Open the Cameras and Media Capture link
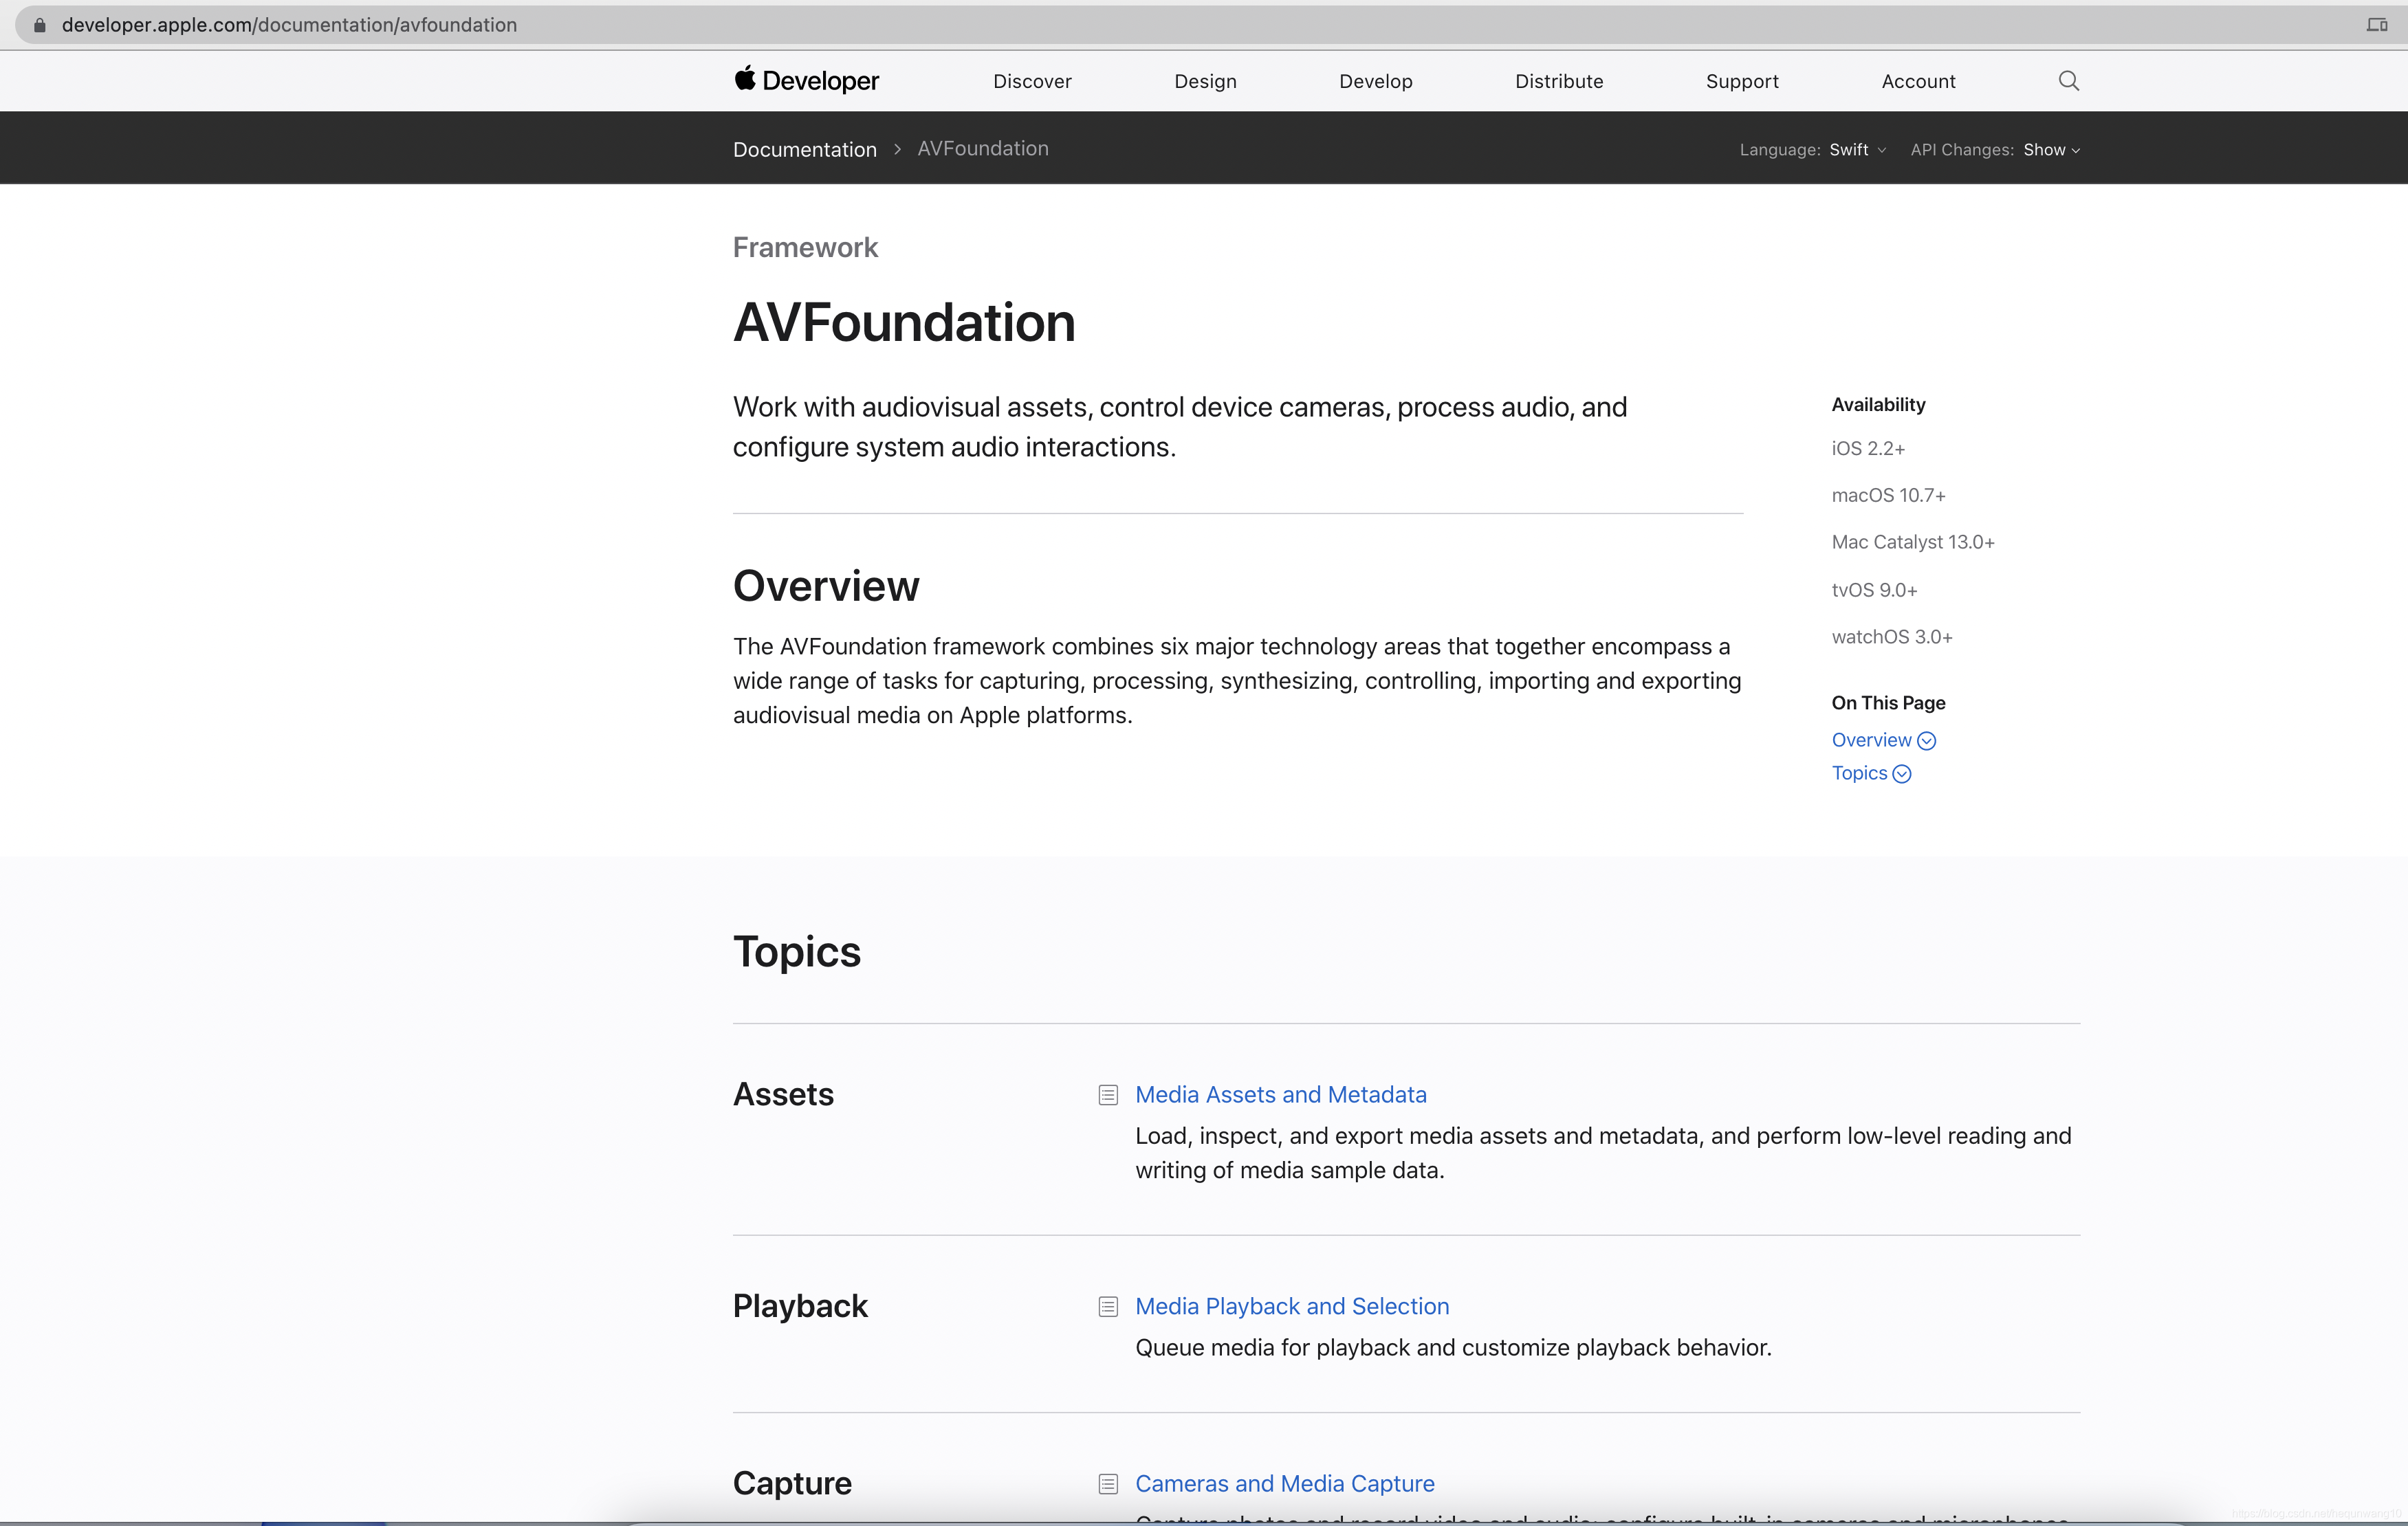Image resolution: width=2408 pixels, height=1526 pixels. click(1284, 1484)
